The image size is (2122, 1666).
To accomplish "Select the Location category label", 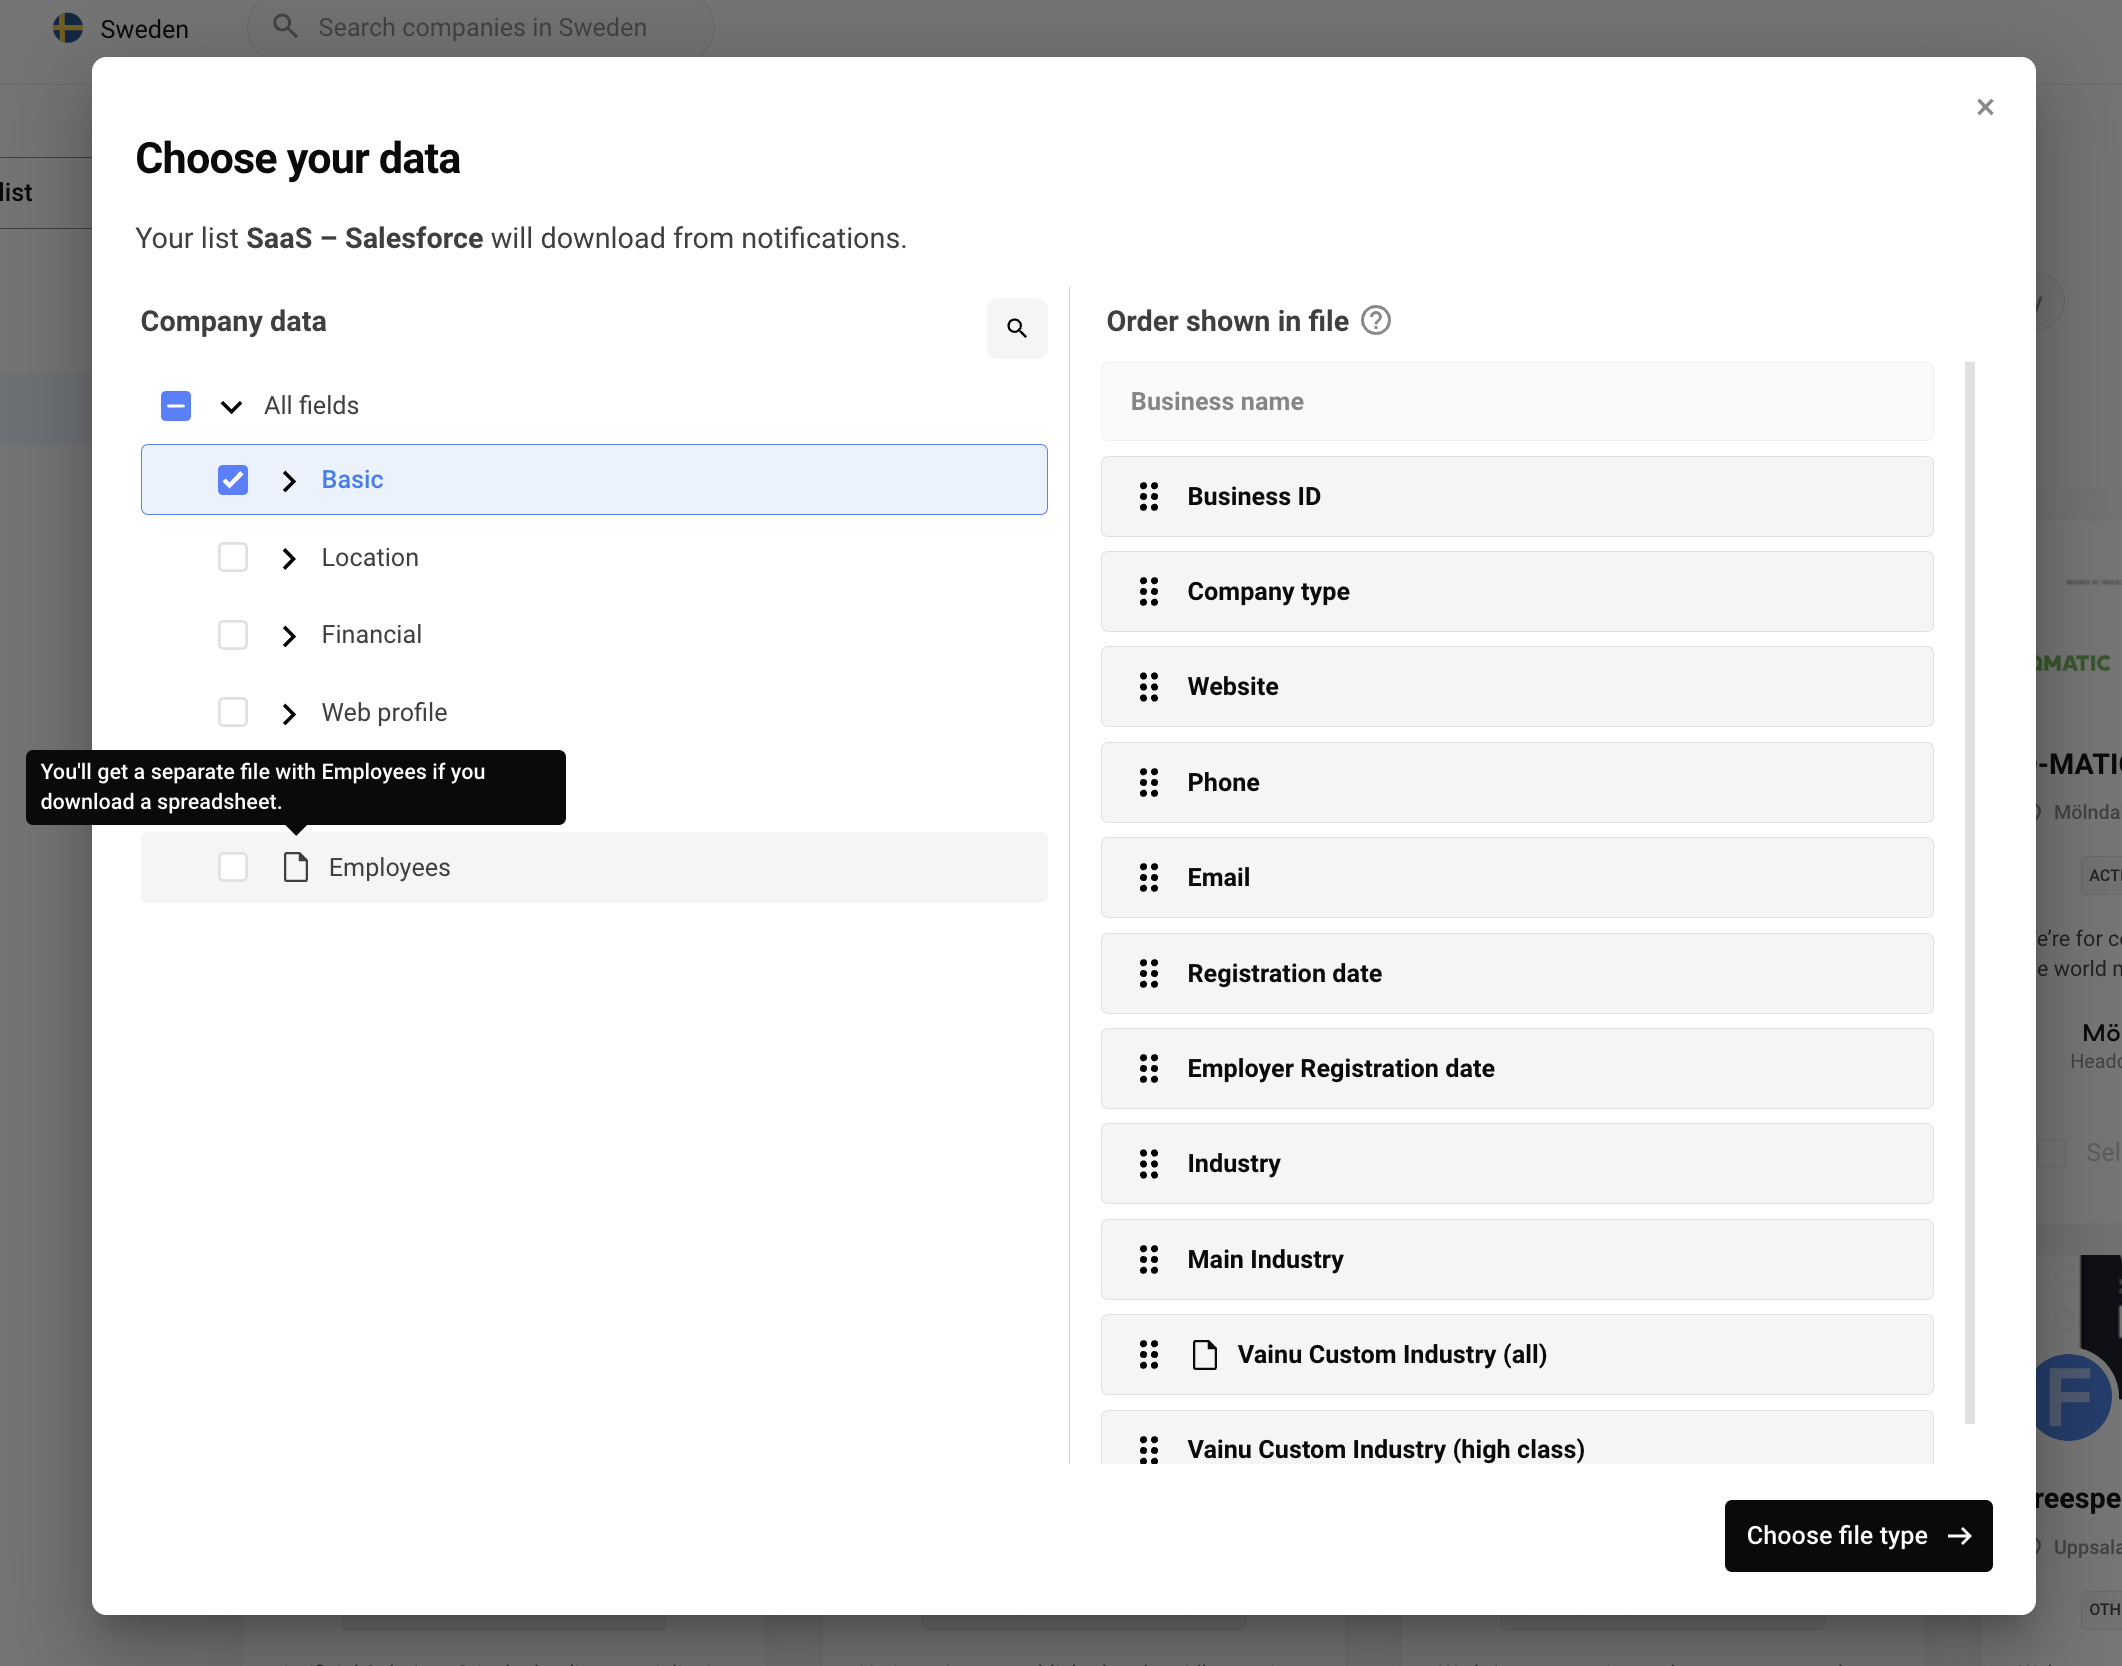I will pyautogui.click(x=370, y=557).
